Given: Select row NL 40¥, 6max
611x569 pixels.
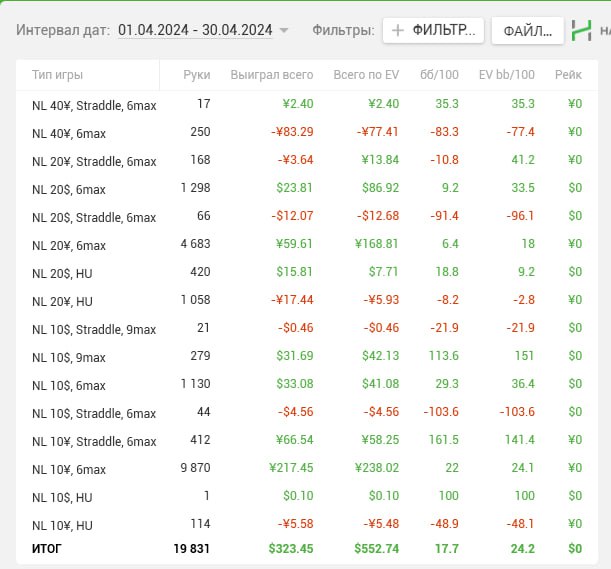Looking at the screenshot, I should point(307,133).
